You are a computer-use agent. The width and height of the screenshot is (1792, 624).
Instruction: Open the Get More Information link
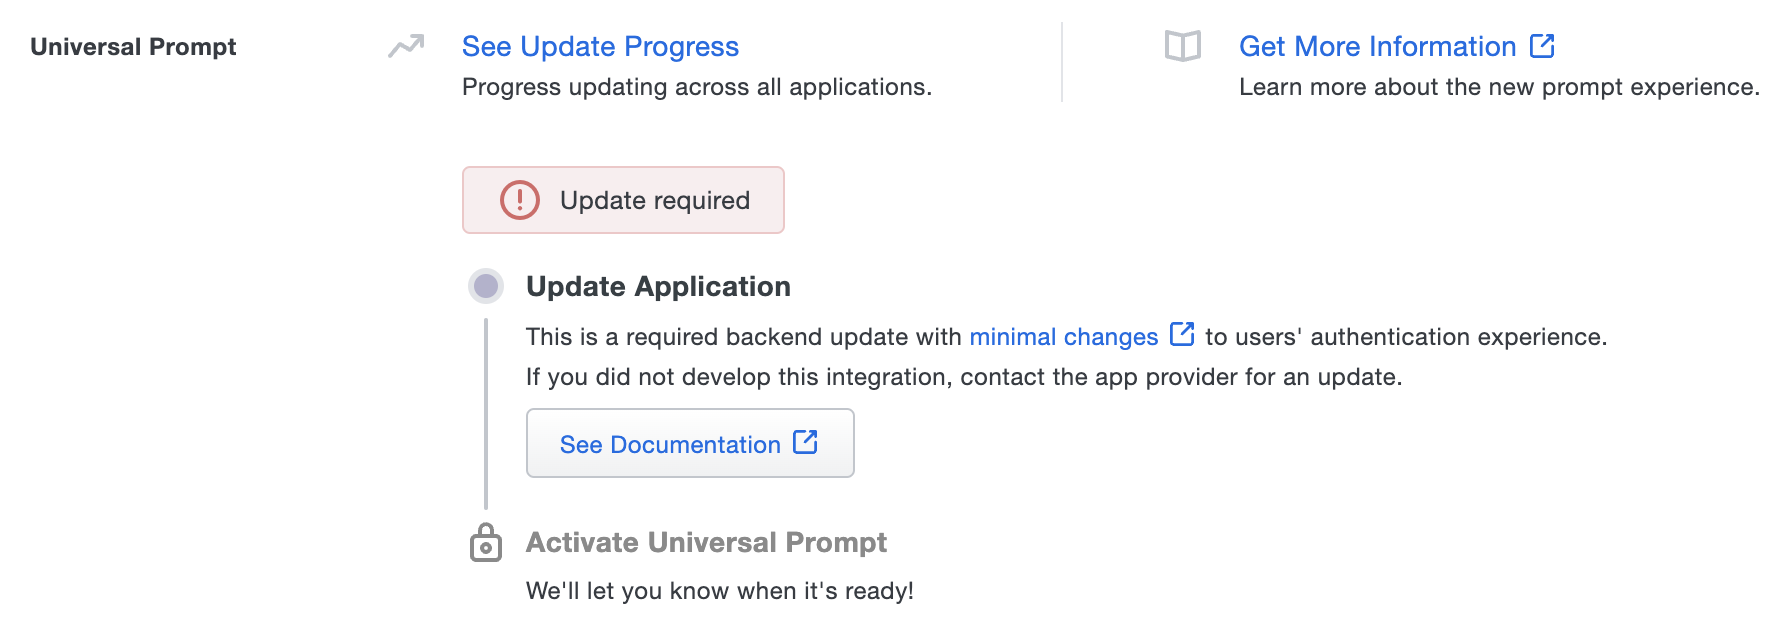[x=1377, y=47]
